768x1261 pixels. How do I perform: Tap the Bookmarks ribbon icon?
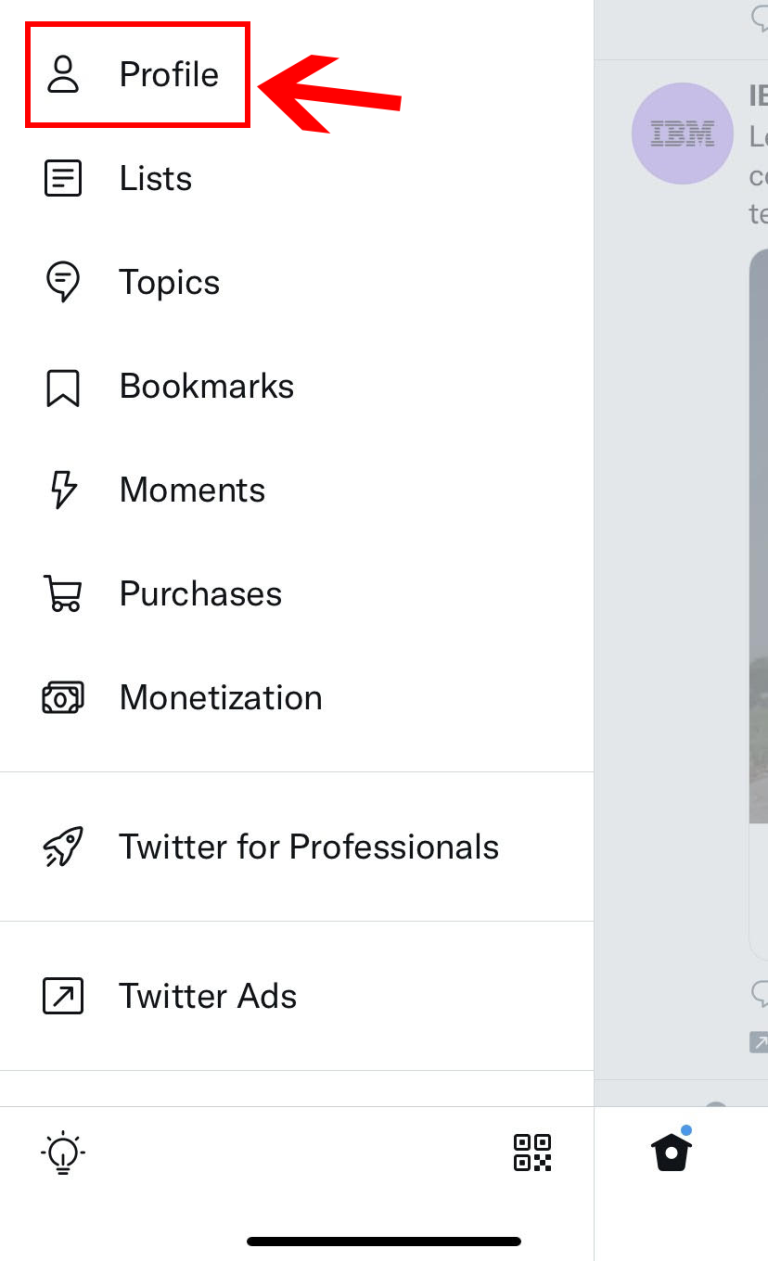[63, 388]
